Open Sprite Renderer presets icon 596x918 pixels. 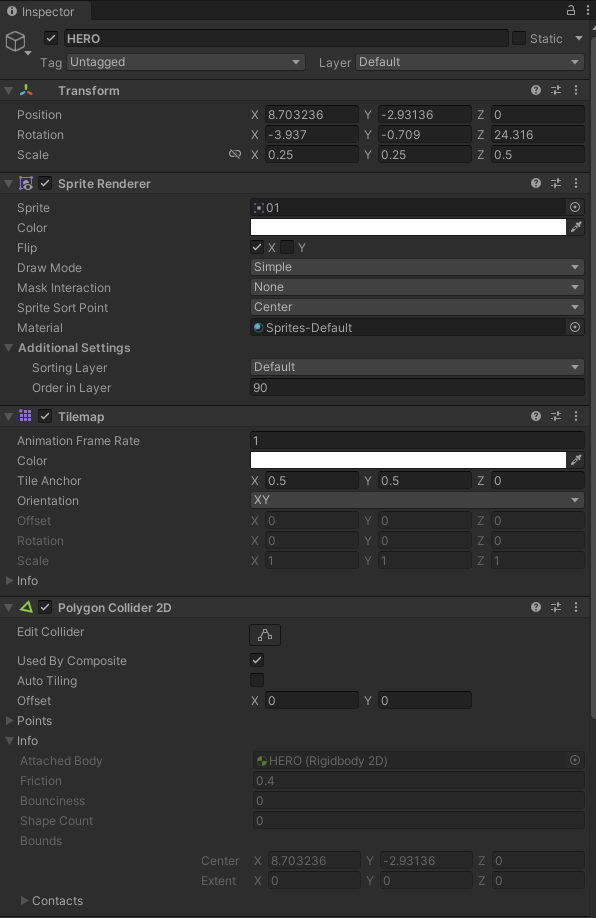[556, 183]
